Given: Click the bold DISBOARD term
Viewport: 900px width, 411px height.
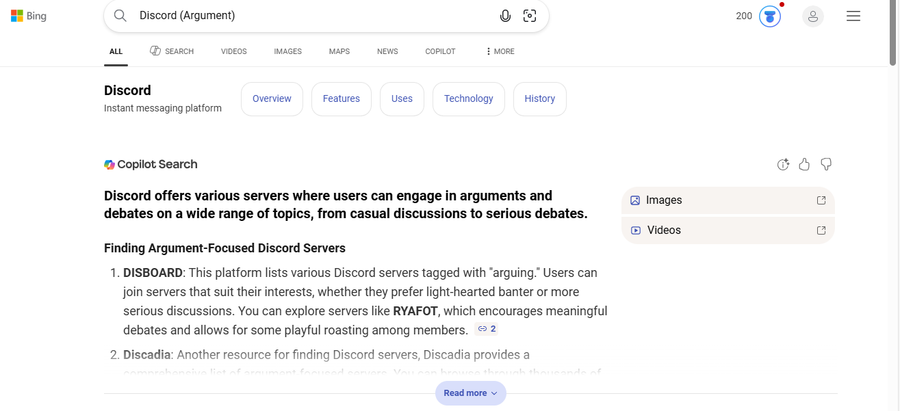Looking at the screenshot, I should click(x=153, y=273).
